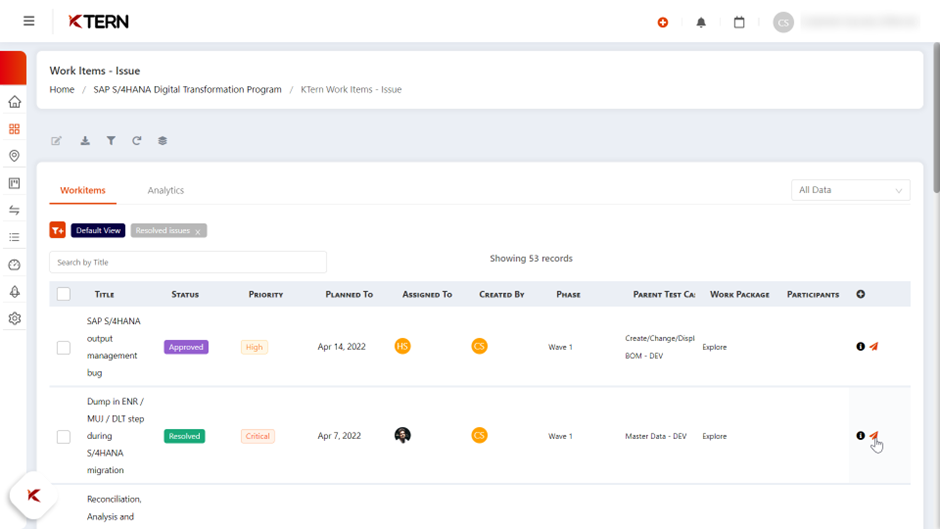
Task: Click the page vertical scrollbar
Action: click(x=936, y=120)
